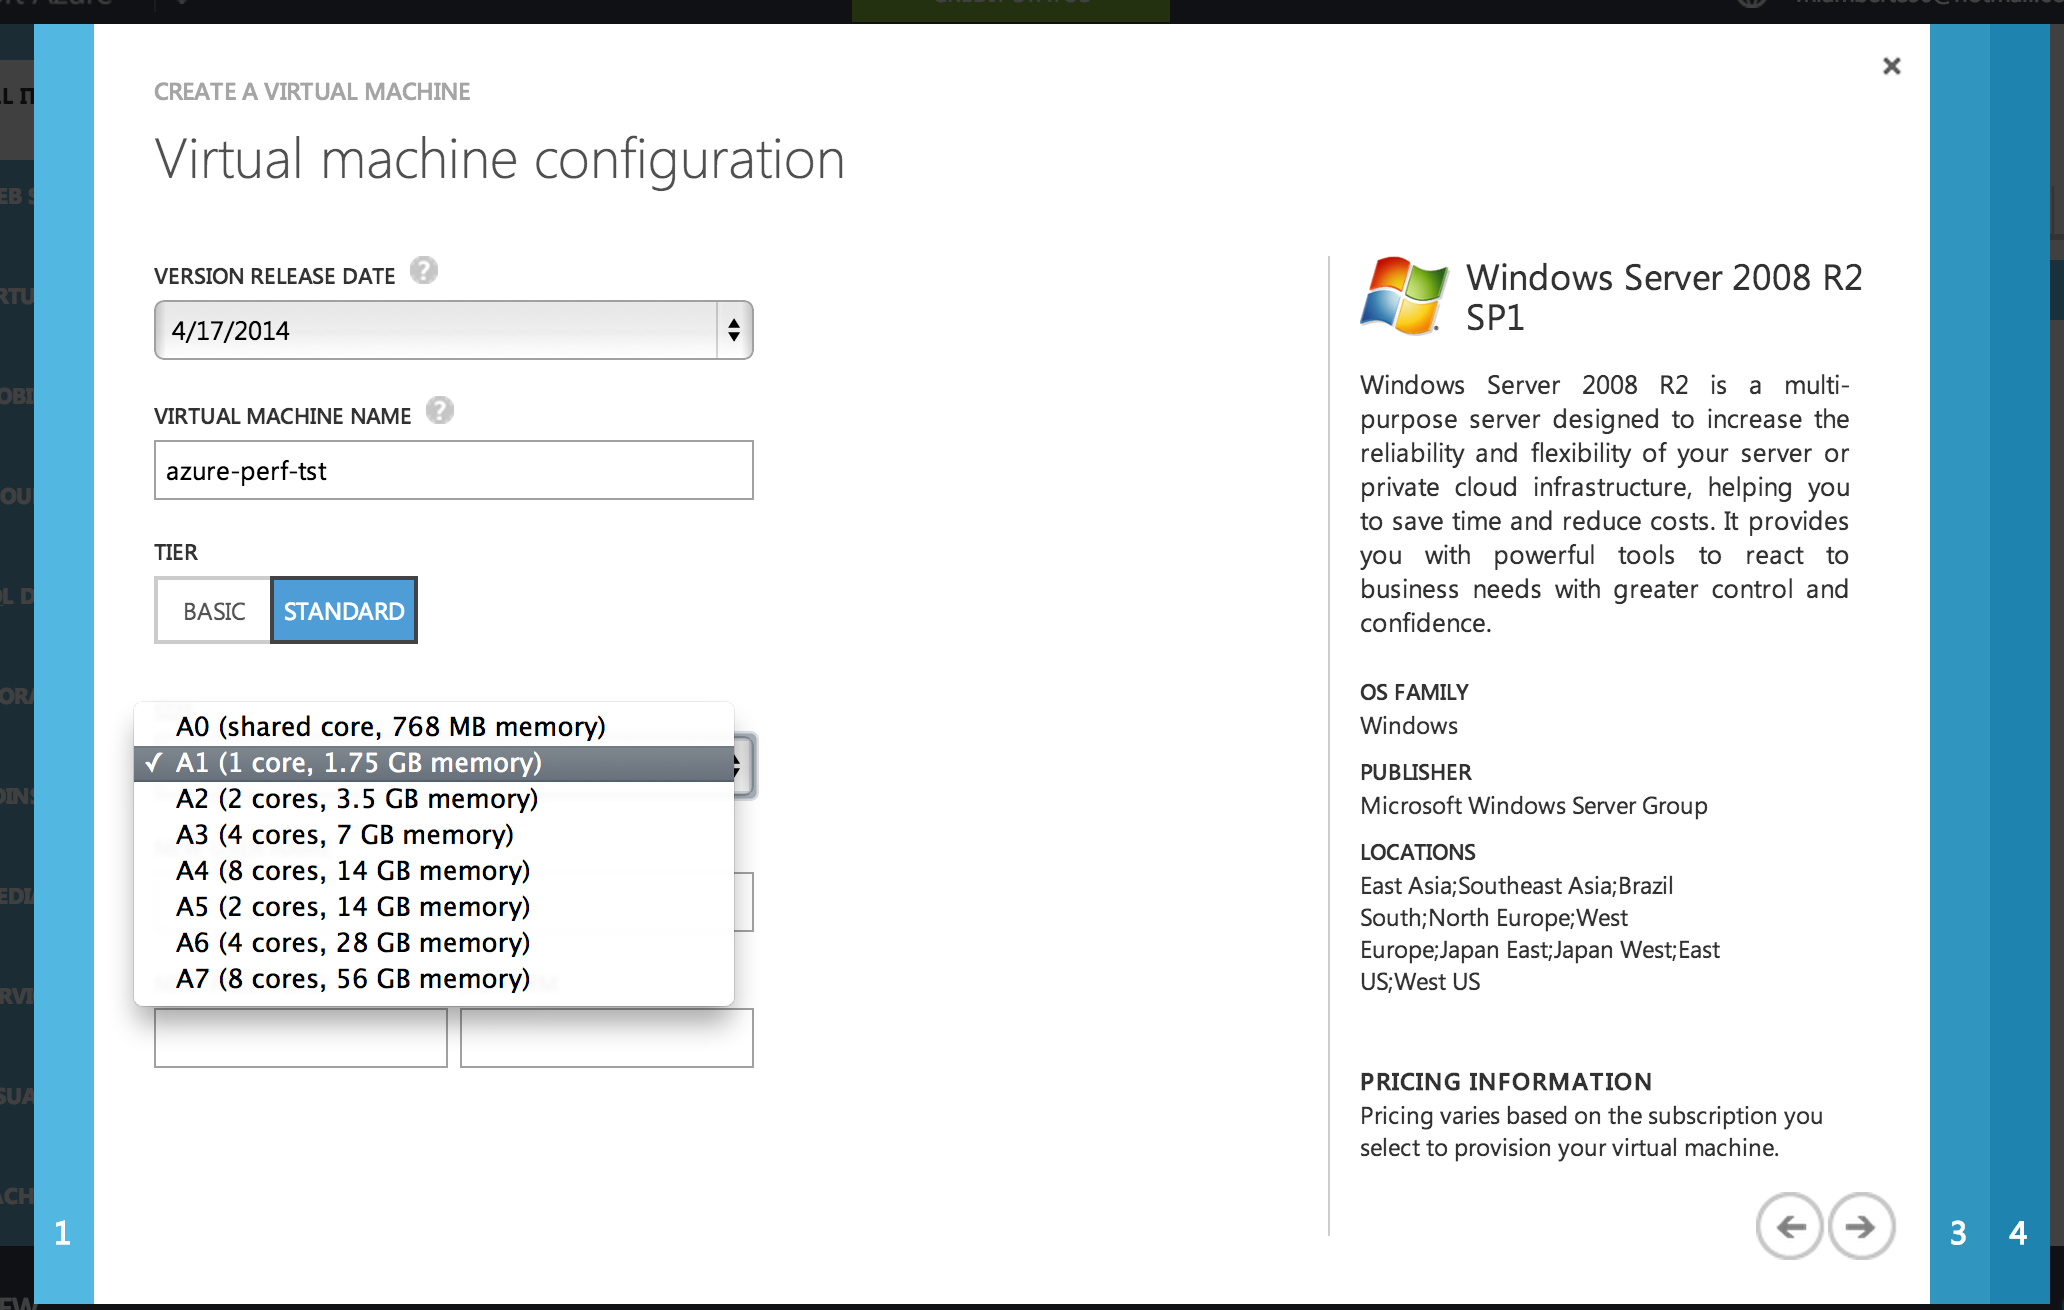
Task: Choose A0 shared core size option
Action: (390, 727)
